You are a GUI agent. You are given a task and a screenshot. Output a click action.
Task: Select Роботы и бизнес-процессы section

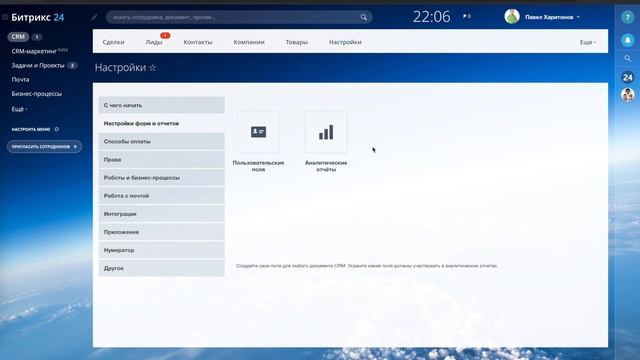point(162,178)
